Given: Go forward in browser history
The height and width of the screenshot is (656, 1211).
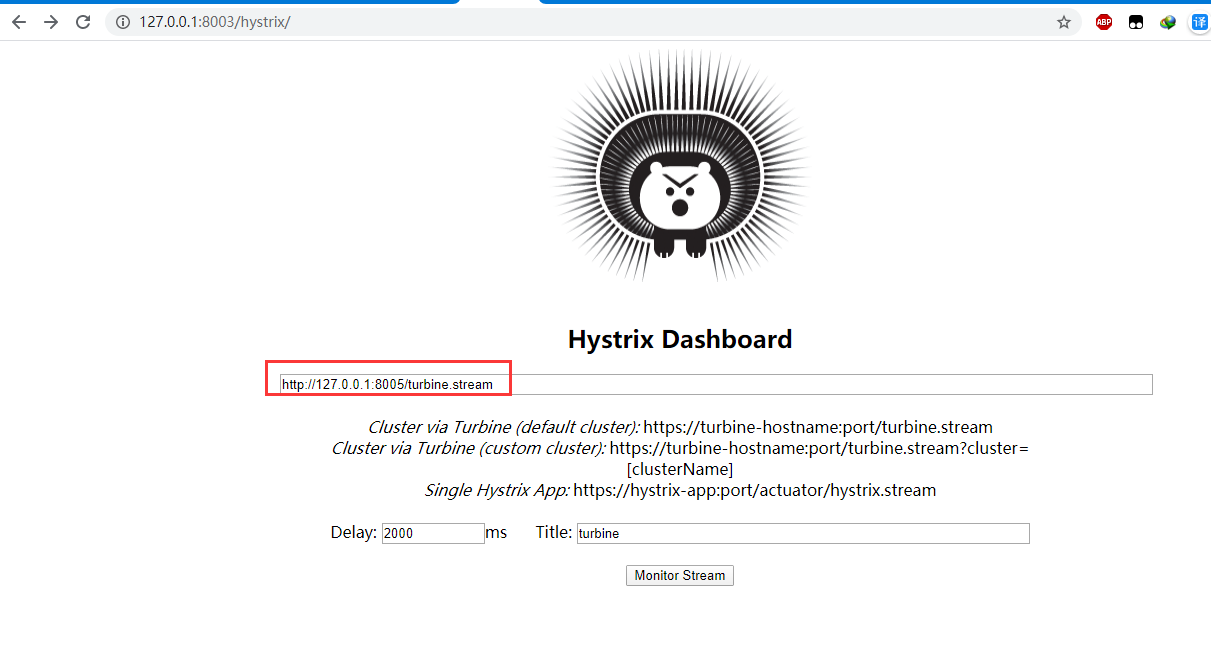Looking at the screenshot, I should click(51, 22).
